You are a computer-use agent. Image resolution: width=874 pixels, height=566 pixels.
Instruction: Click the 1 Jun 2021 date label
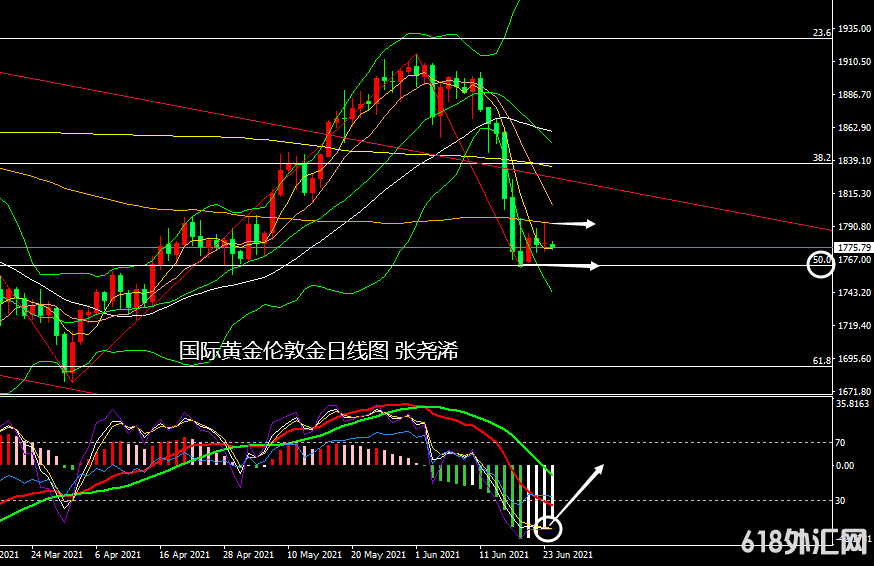click(436, 553)
